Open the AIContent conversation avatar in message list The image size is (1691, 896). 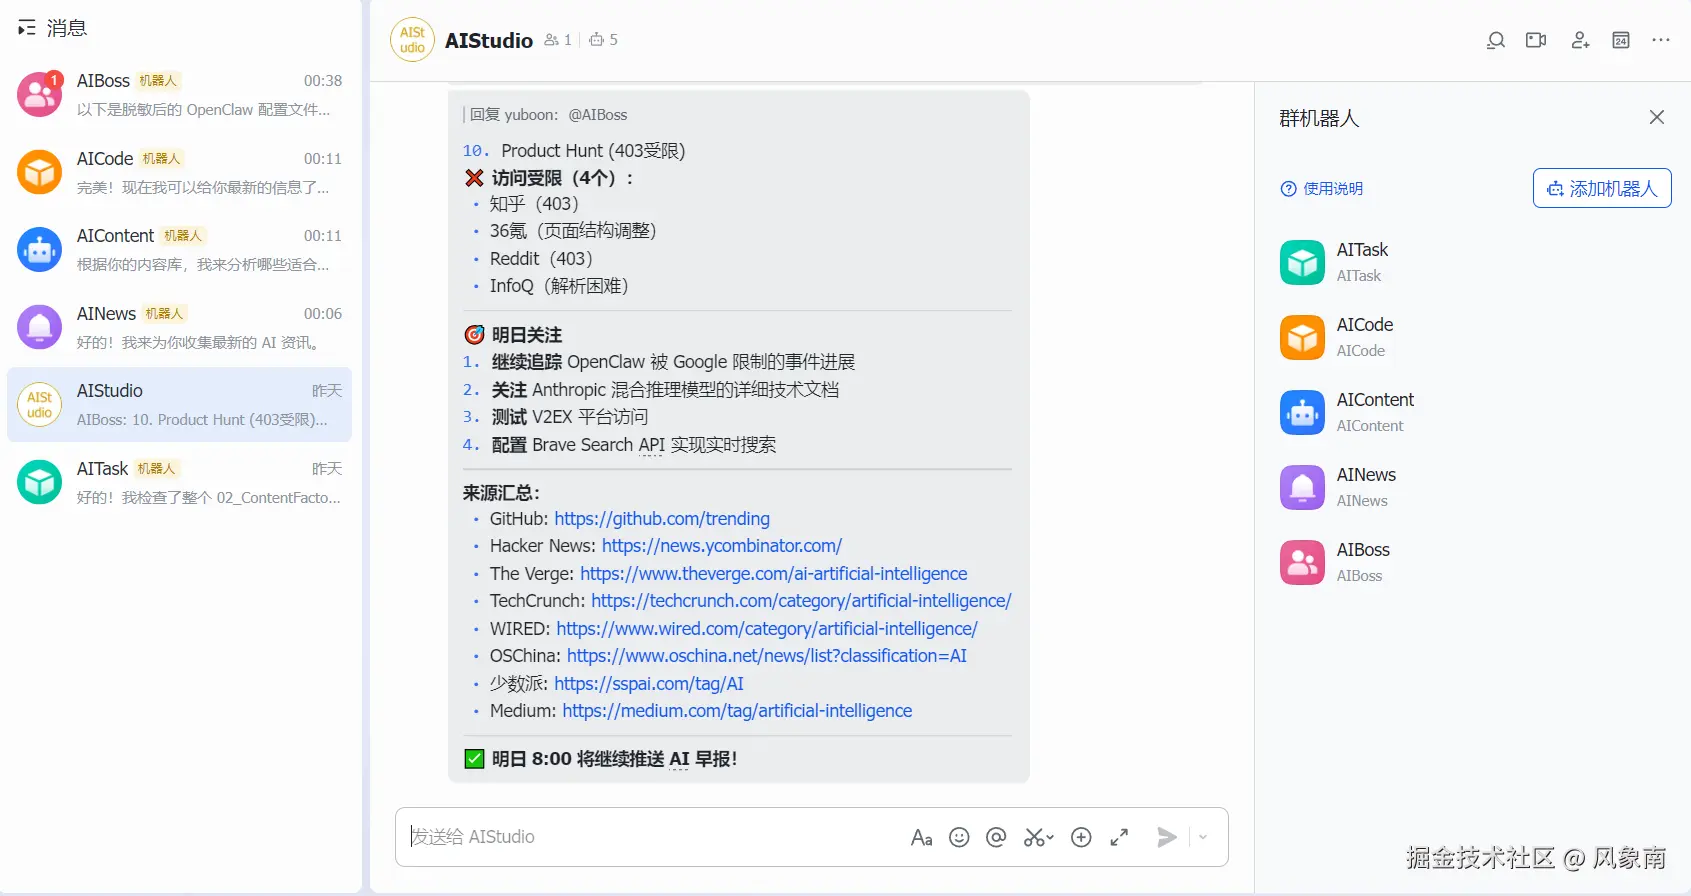[40, 249]
